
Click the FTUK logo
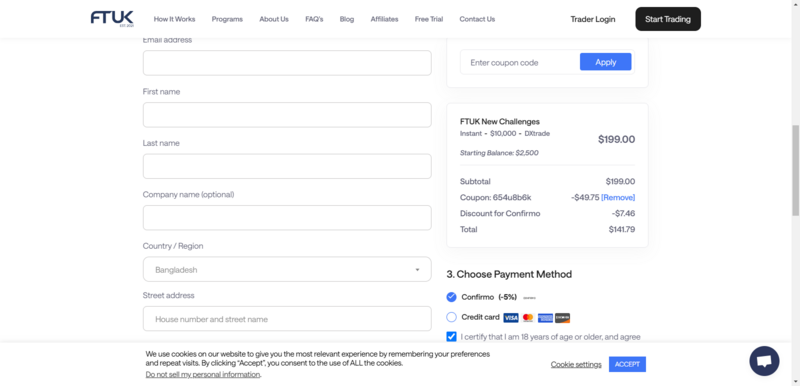click(x=112, y=18)
